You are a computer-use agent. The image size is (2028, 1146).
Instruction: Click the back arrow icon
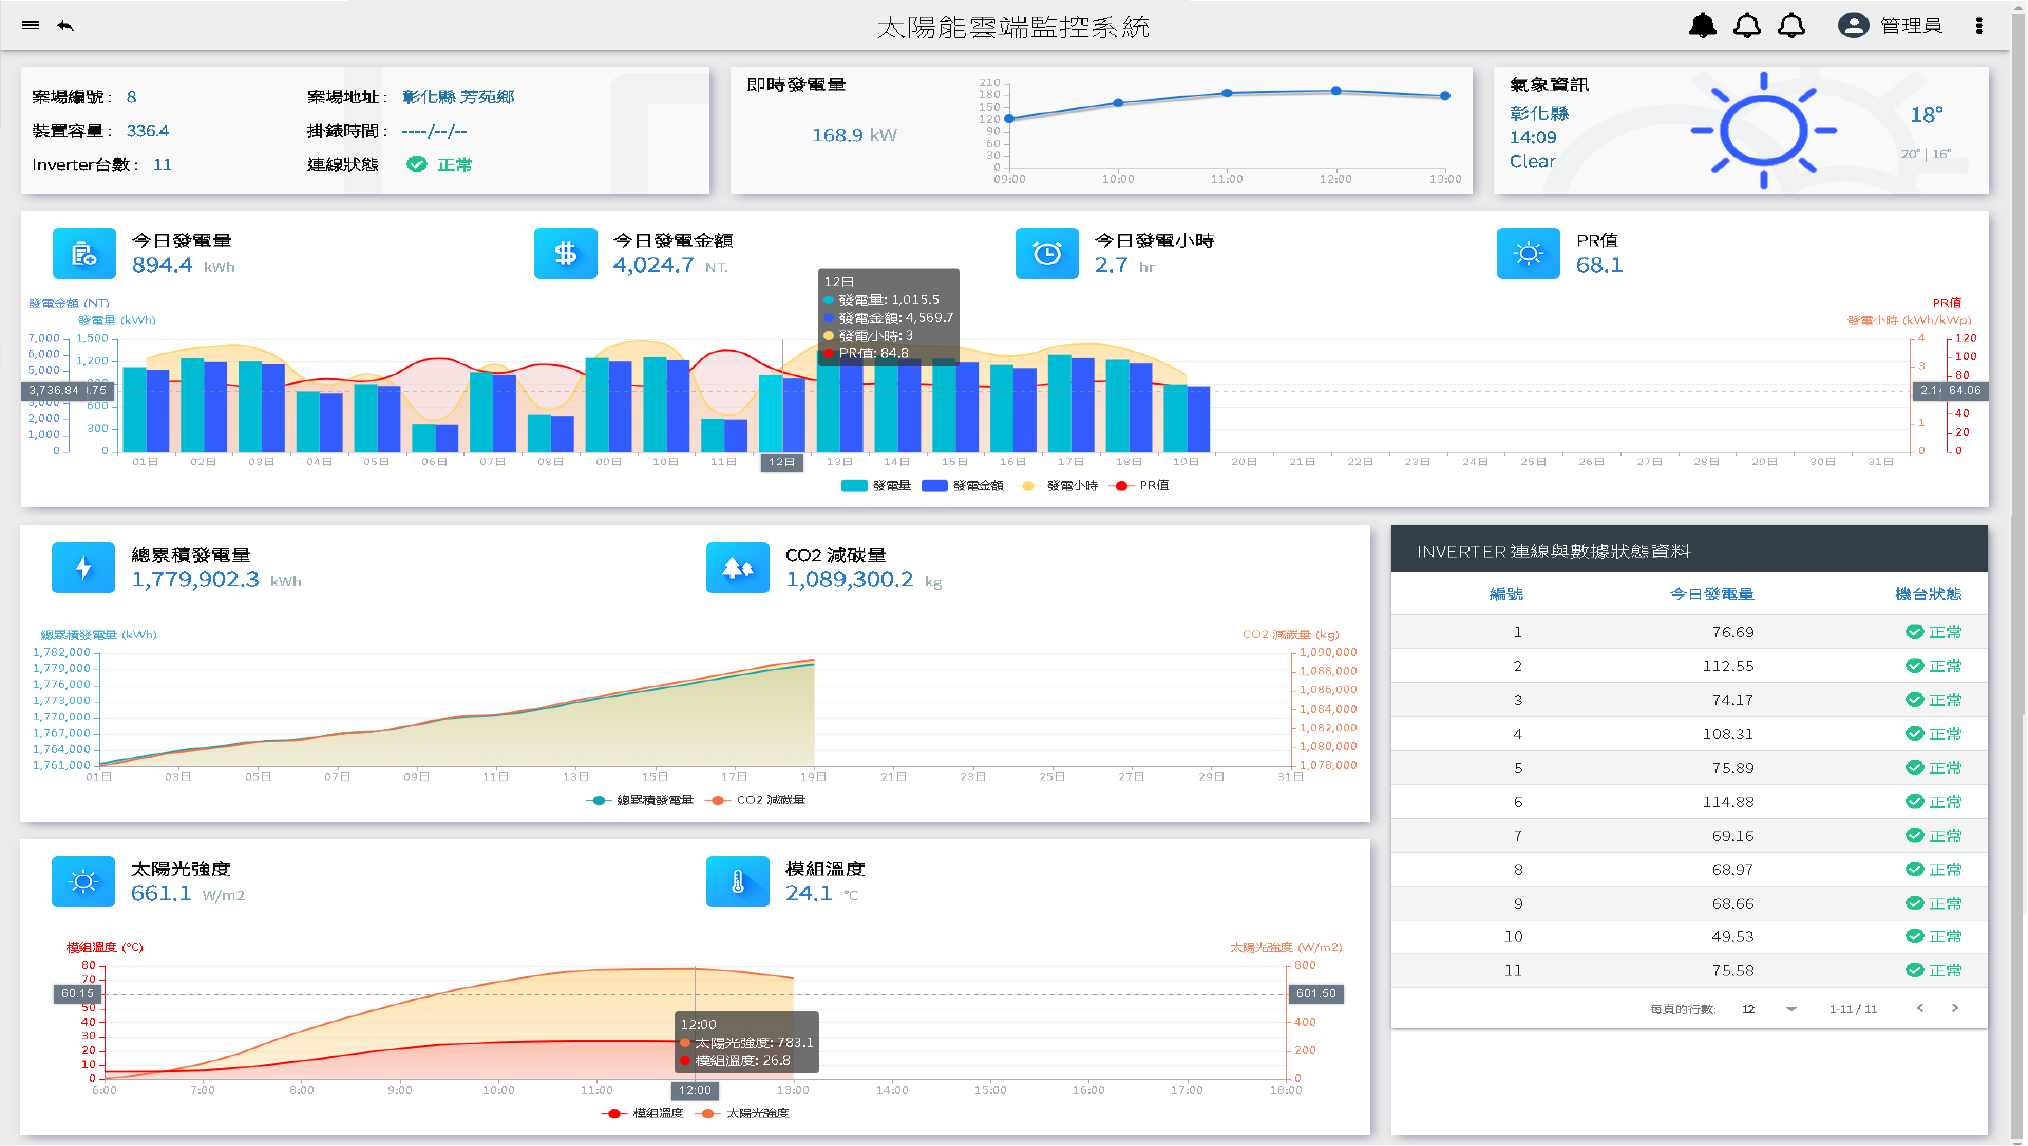[66, 25]
